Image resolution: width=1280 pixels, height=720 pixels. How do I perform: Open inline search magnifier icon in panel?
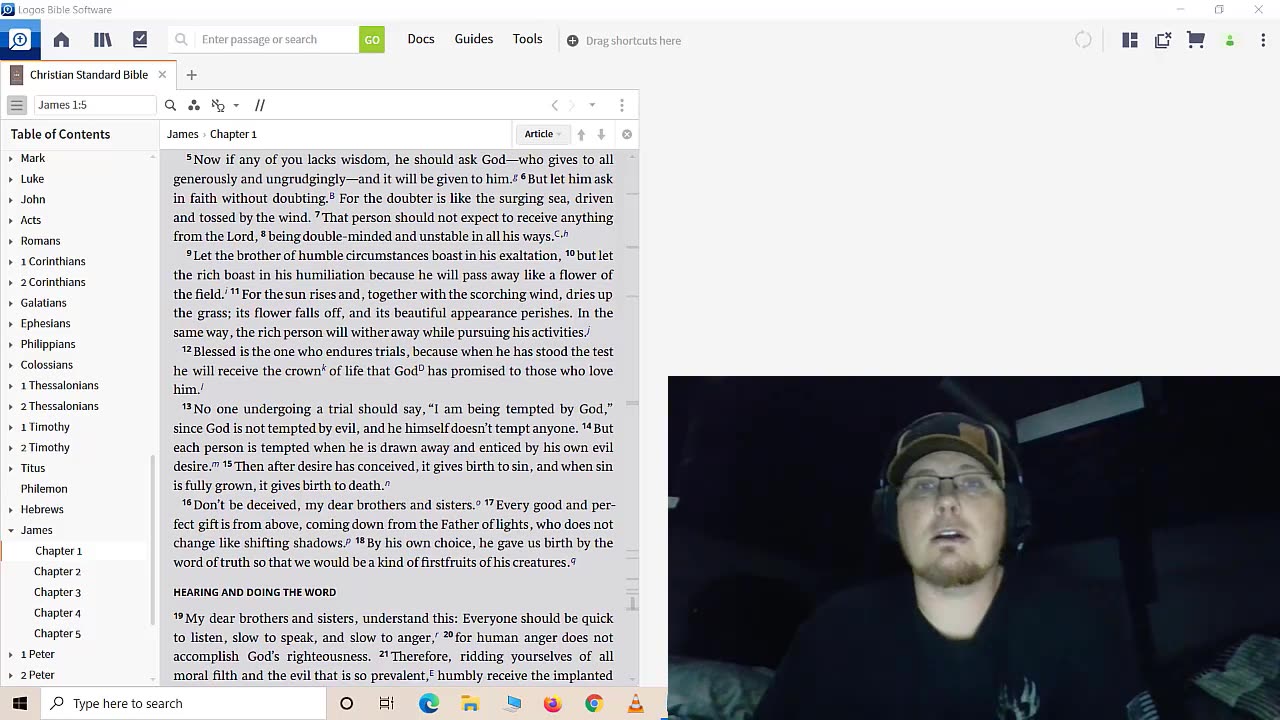click(x=170, y=105)
